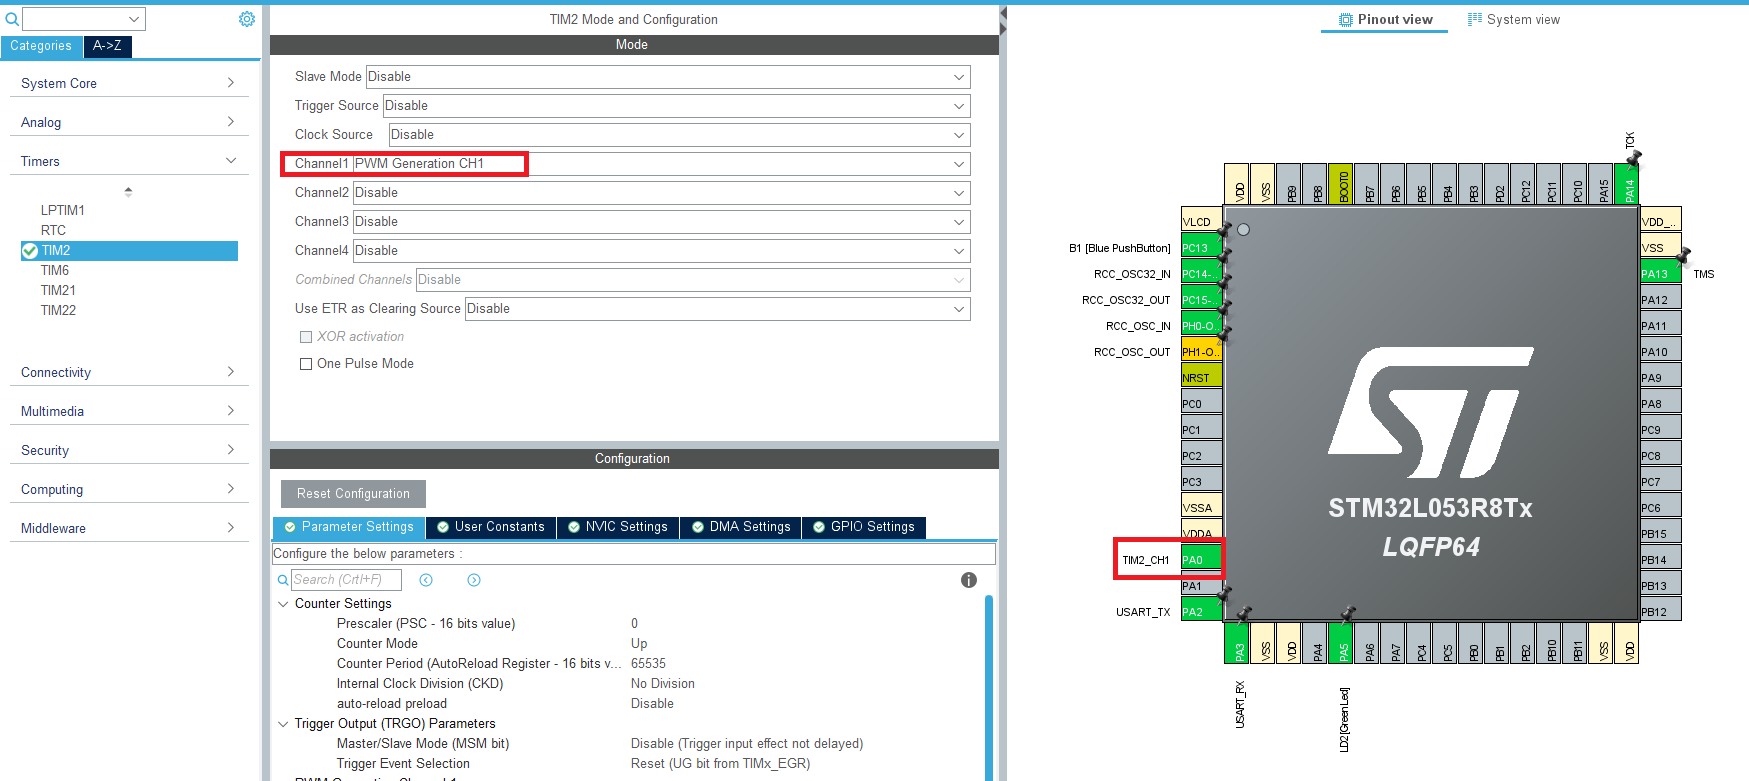Image resolution: width=1749 pixels, height=781 pixels.
Task: Click the PC13 push button pin
Action: (1200, 248)
